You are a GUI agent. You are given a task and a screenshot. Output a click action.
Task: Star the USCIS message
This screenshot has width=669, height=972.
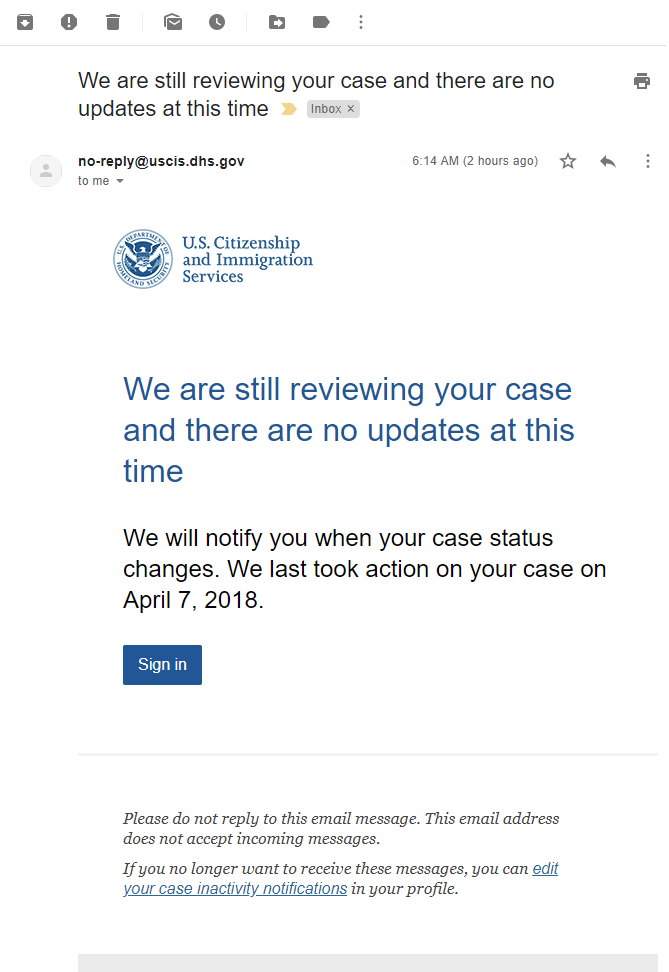tap(568, 161)
